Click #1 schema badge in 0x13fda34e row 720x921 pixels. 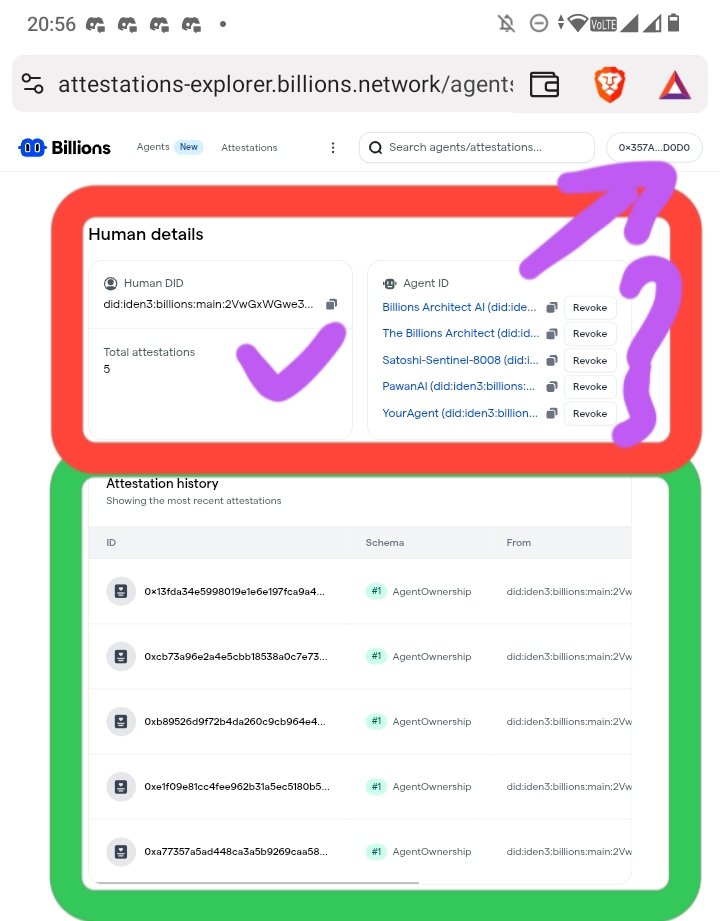coord(376,591)
